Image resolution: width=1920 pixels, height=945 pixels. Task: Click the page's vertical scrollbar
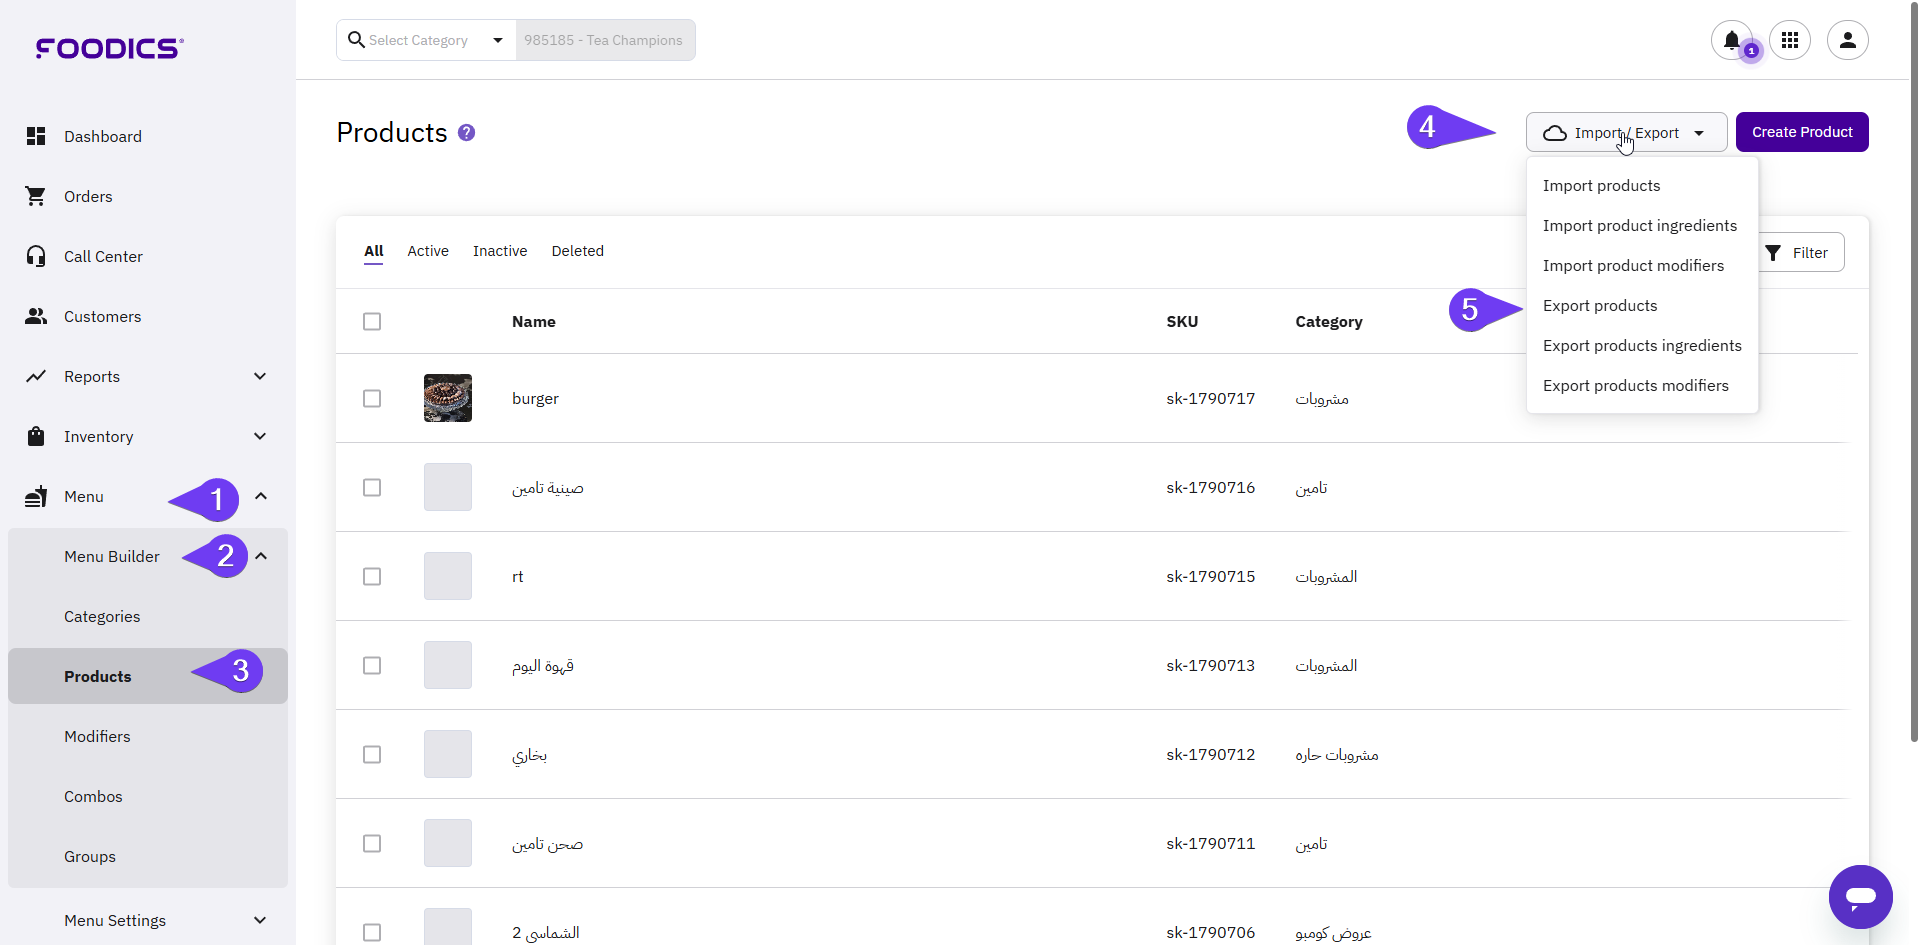1913,400
